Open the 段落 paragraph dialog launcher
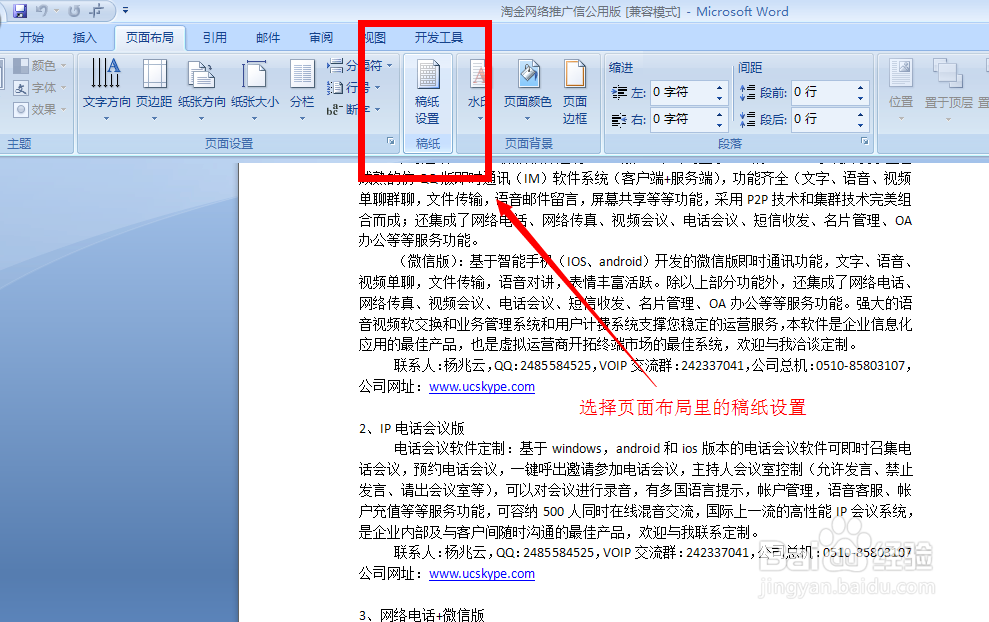This screenshot has width=989, height=622. 865,142
